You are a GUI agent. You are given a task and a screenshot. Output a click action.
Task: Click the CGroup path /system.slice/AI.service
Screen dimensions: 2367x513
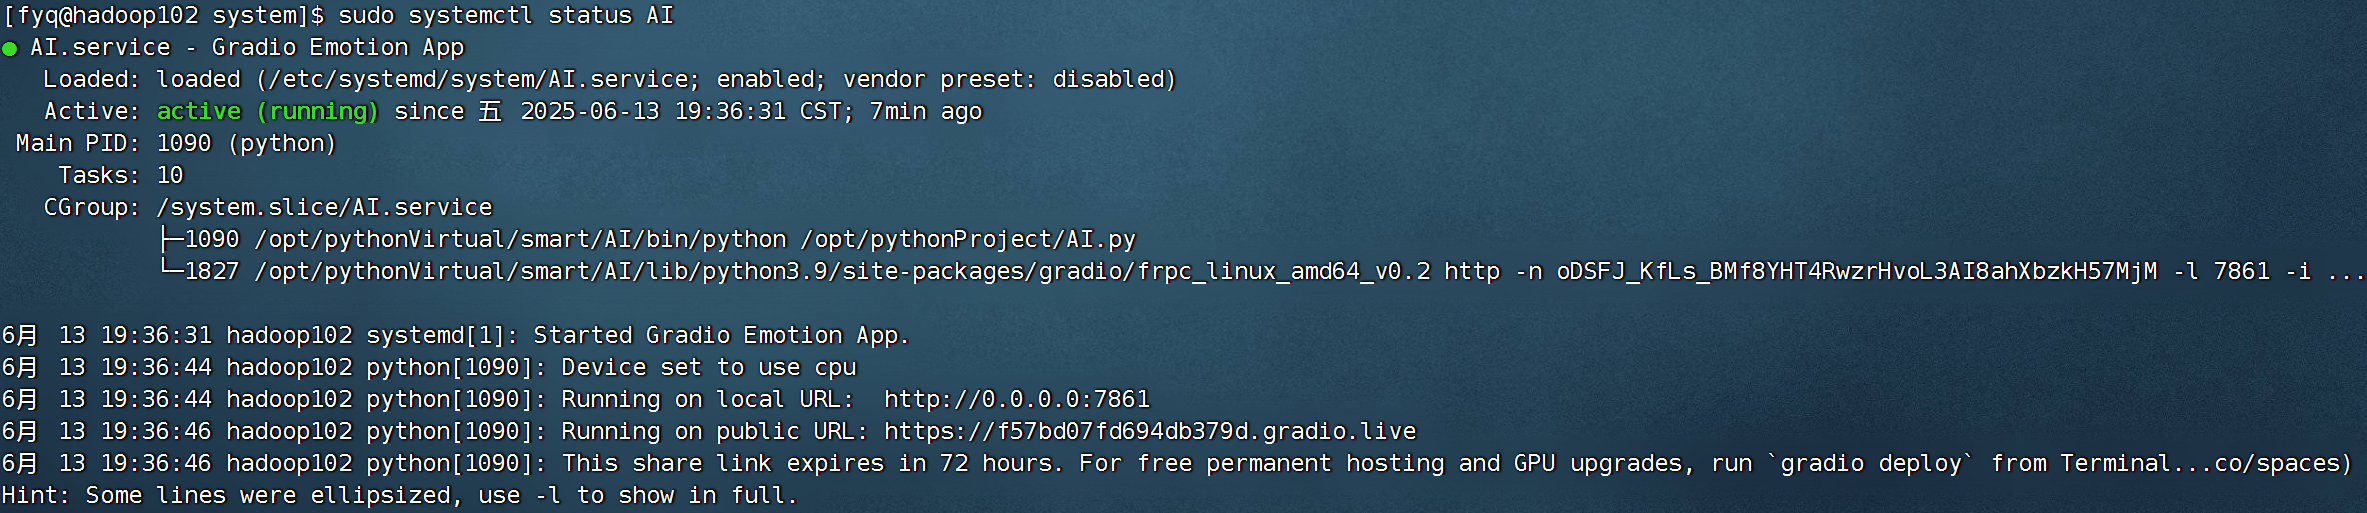[324, 207]
